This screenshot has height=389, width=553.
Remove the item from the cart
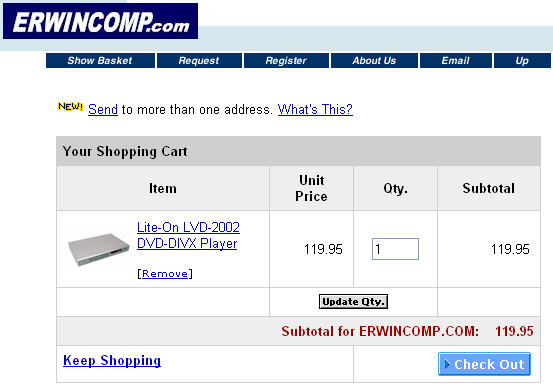(x=165, y=274)
